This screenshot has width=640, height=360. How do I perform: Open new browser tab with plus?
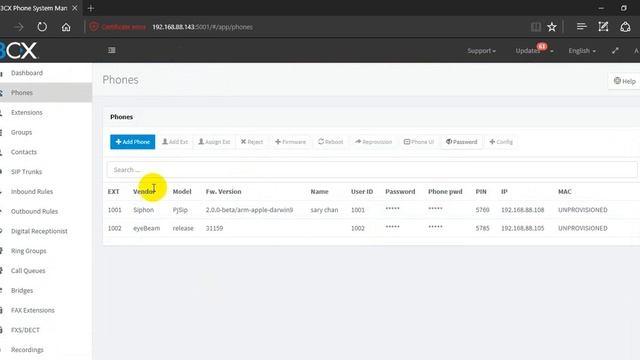pyautogui.click(x=91, y=8)
